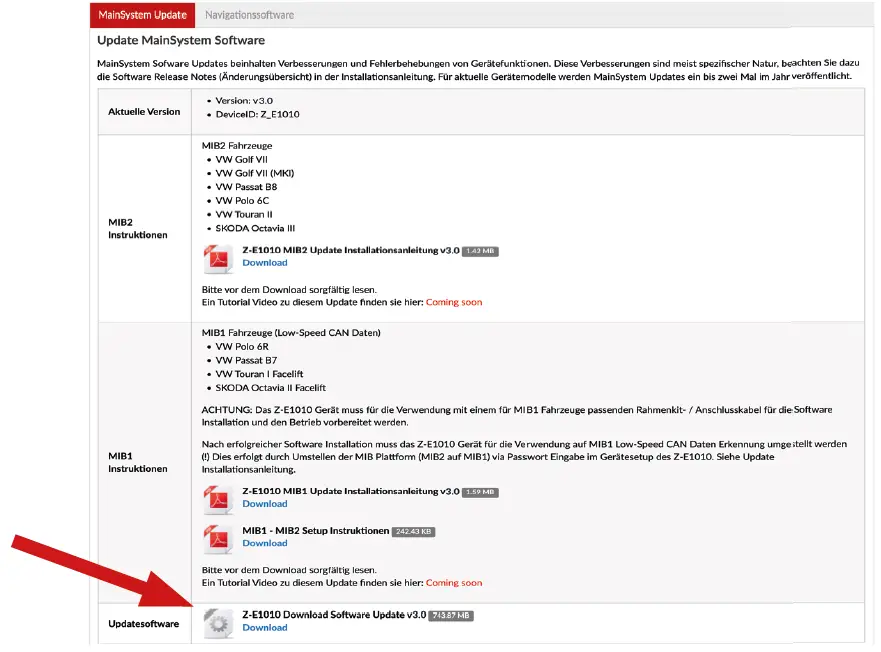This screenshot has height=652, width=881.
Task: Download the MIB1 - MIB2 Setup Instruktionen
Action: click(264, 542)
